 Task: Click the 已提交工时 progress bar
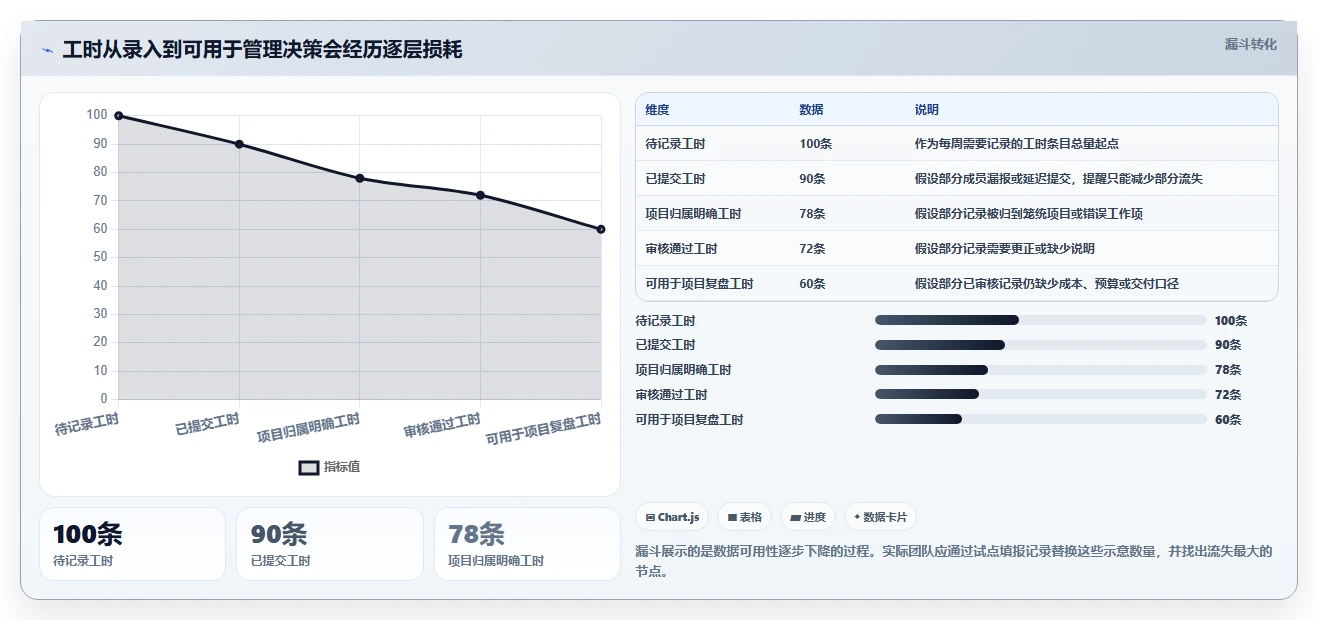coord(1041,345)
